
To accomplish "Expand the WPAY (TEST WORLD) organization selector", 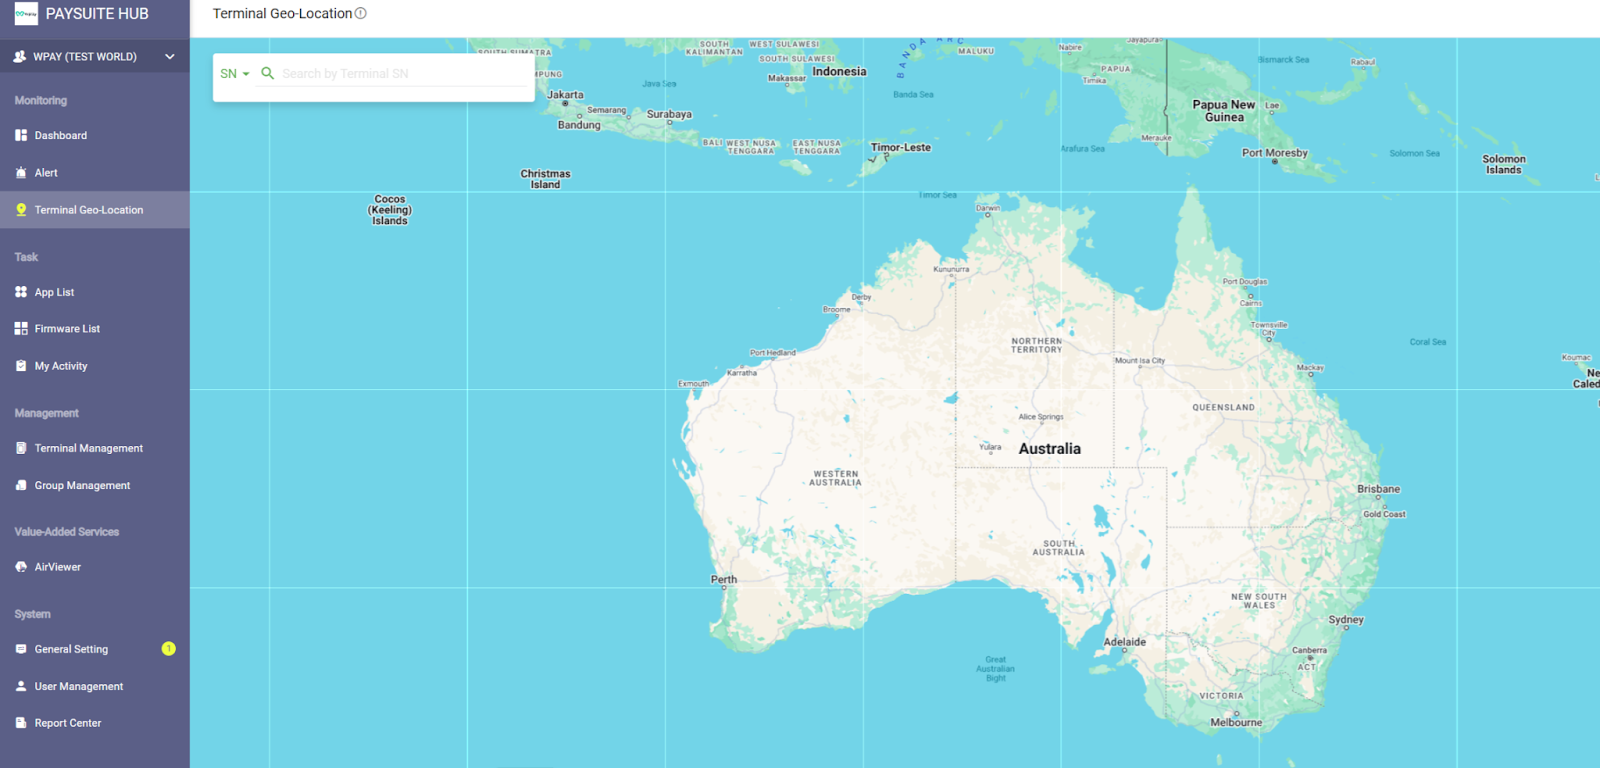I will (x=95, y=57).
